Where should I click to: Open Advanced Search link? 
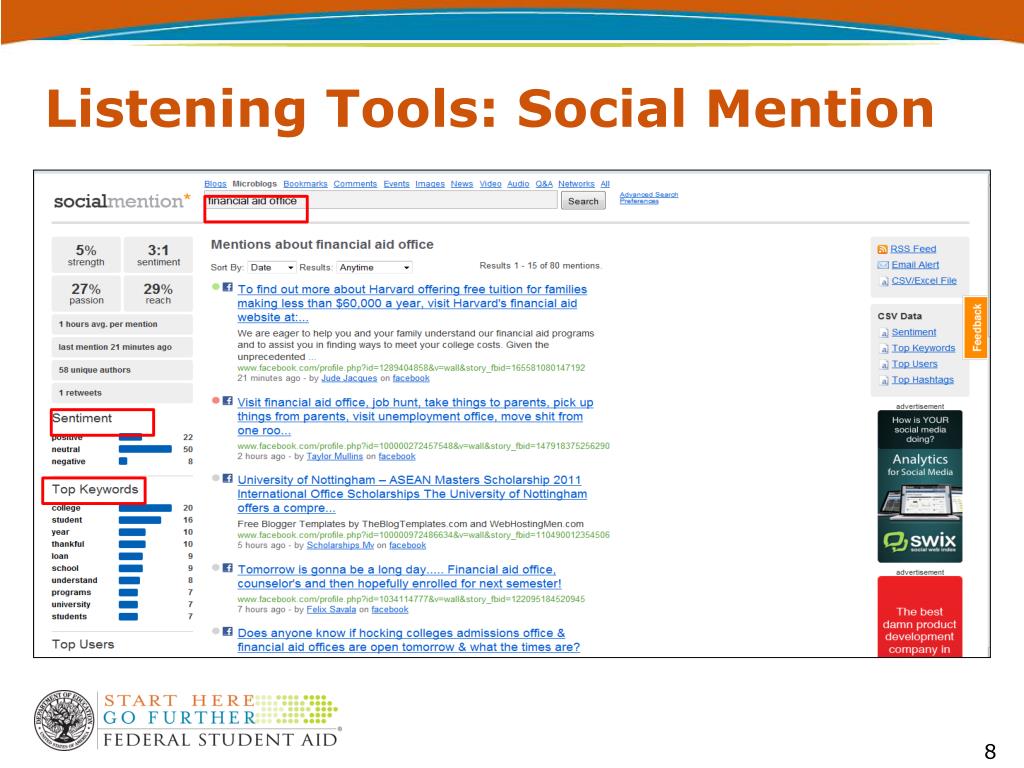pos(648,195)
